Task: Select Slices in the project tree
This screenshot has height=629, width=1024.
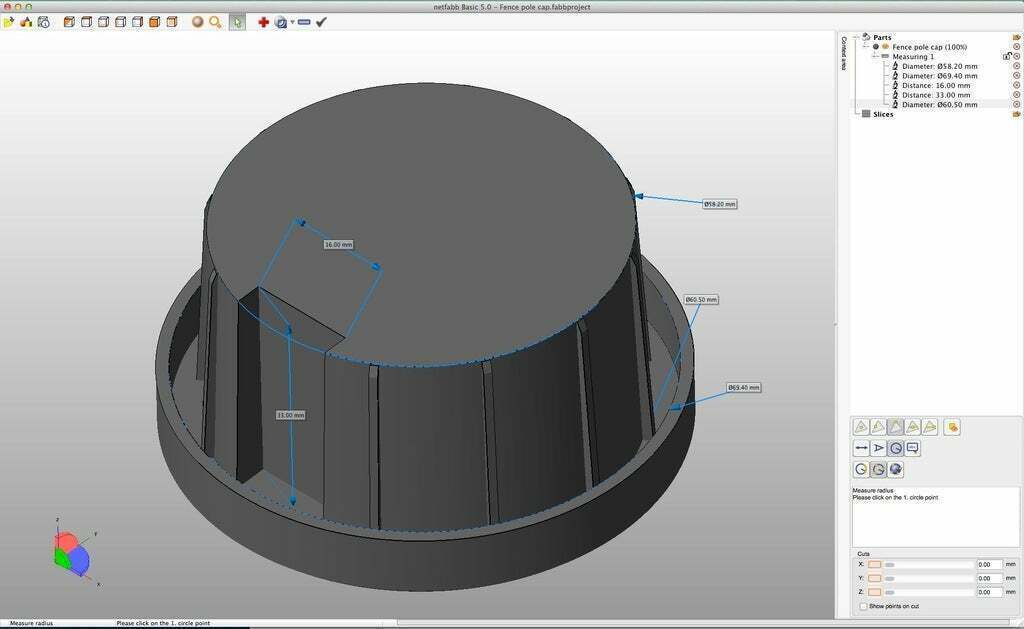Action: [x=882, y=114]
